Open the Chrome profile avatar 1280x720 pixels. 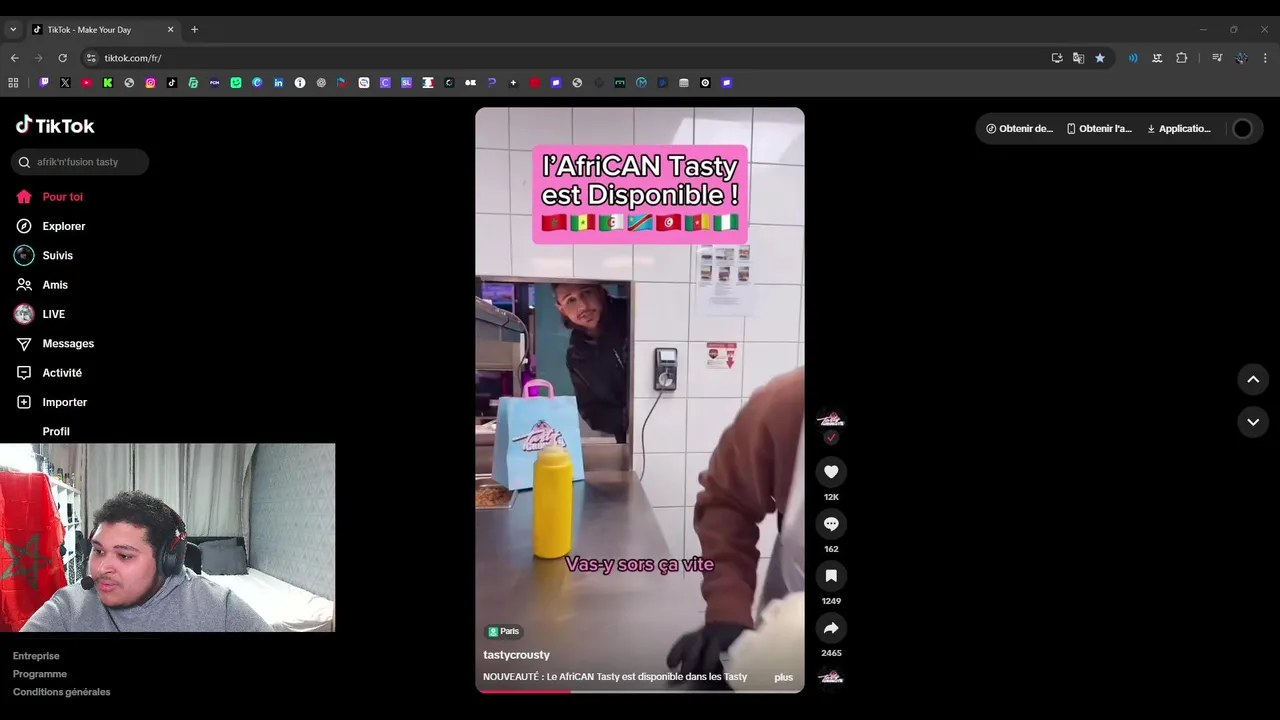click(1241, 58)
